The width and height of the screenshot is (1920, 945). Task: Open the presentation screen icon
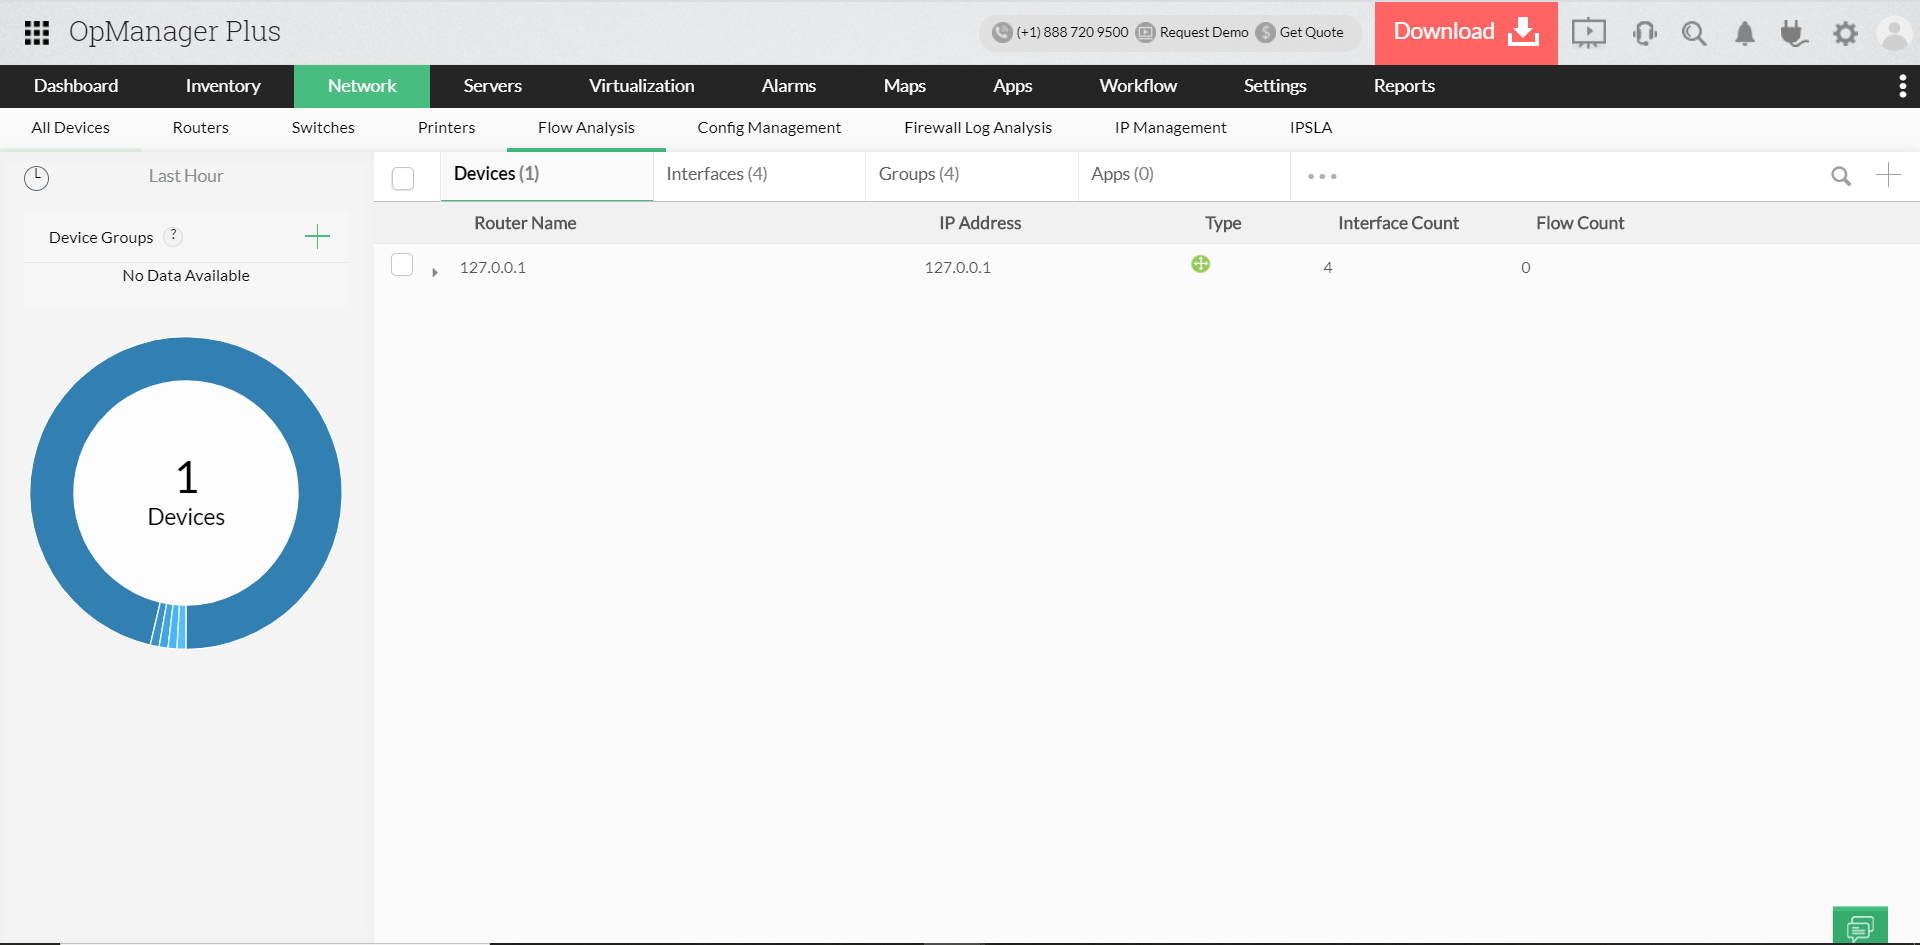(1588, 33)
